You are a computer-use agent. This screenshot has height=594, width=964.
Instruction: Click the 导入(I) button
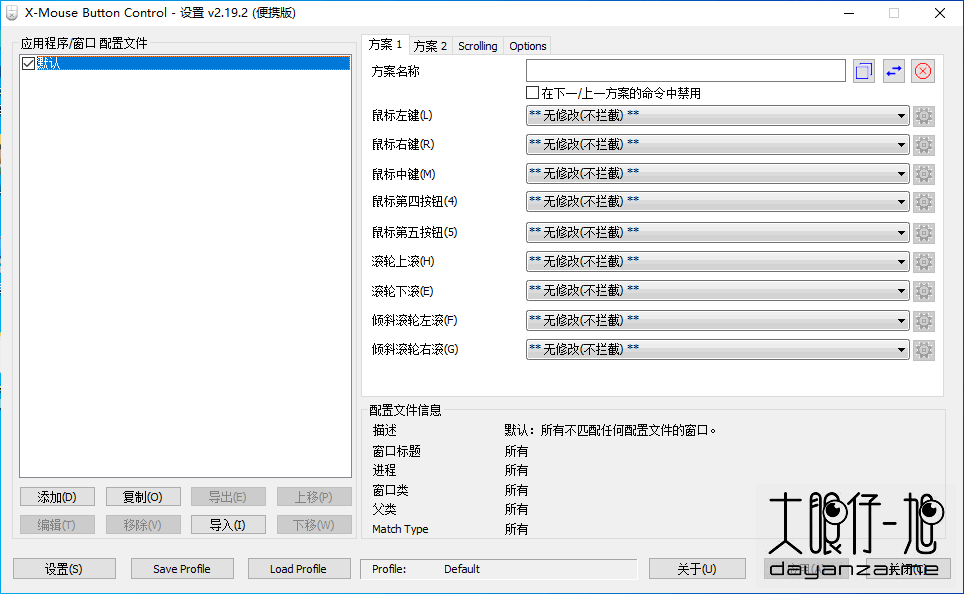coord(228,525)
